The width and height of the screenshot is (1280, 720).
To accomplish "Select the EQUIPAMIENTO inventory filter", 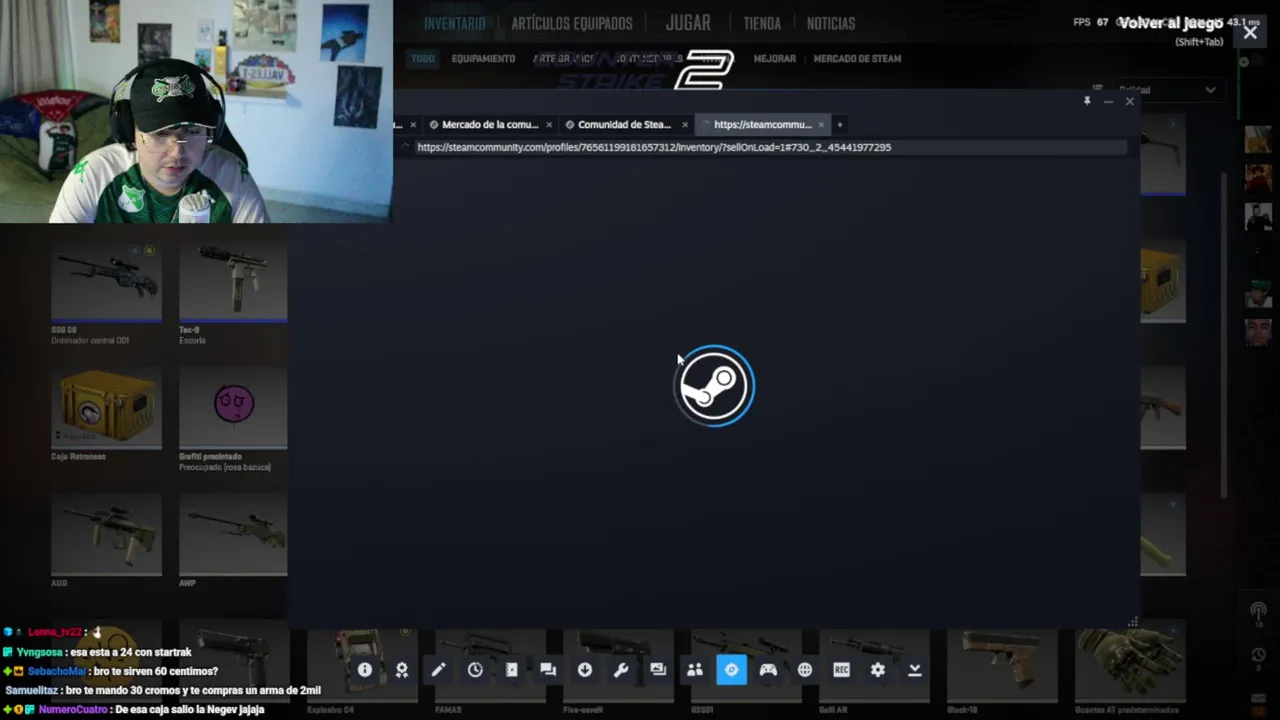I will pyautogui.click(x=483, y=58).
